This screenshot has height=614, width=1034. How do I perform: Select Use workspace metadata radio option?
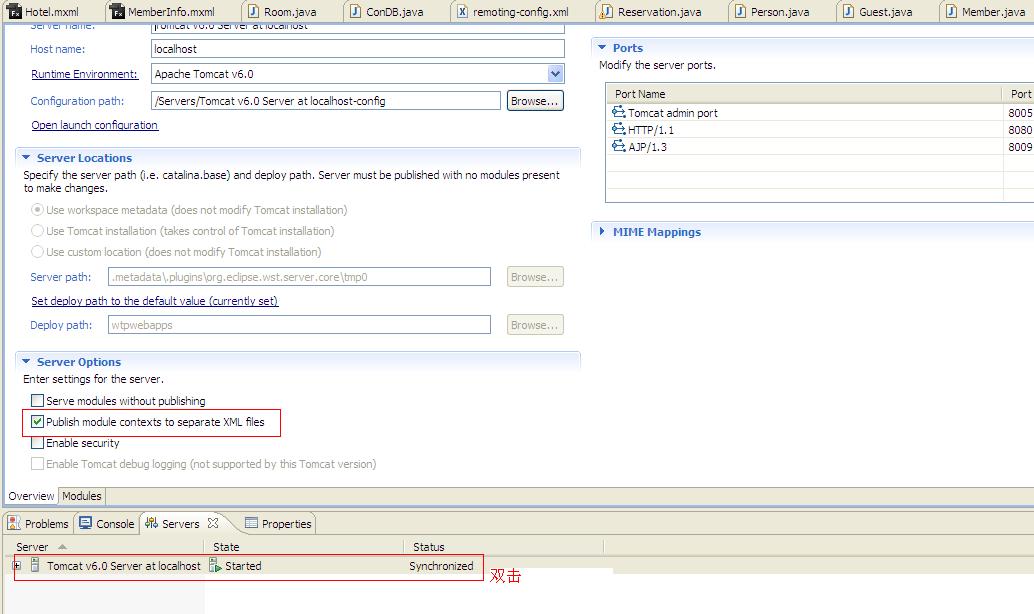(38, 210)
